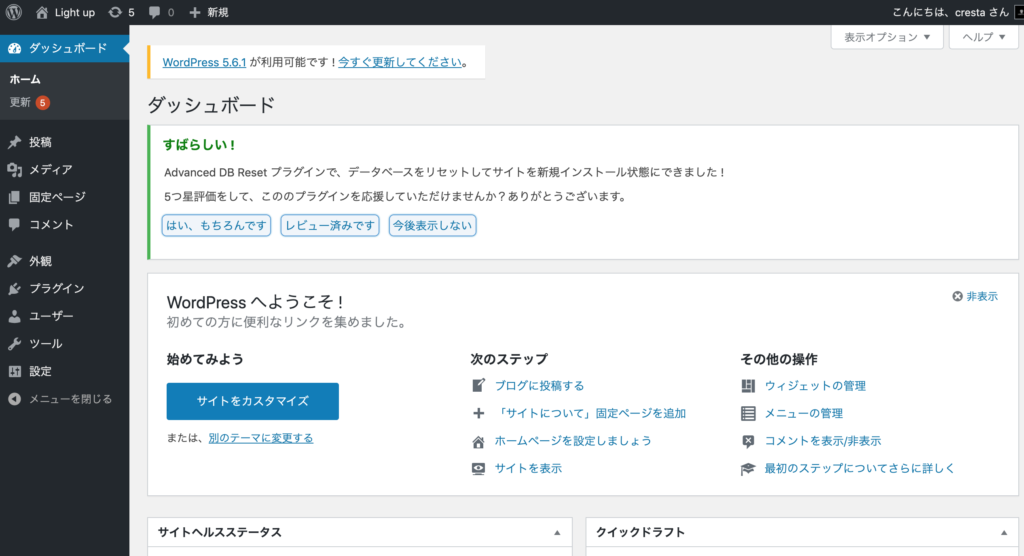The image size is (1024, 556).
Task: Click the collapse menu arrow icon
Action: pyautogui.click(x=14, y=399)
